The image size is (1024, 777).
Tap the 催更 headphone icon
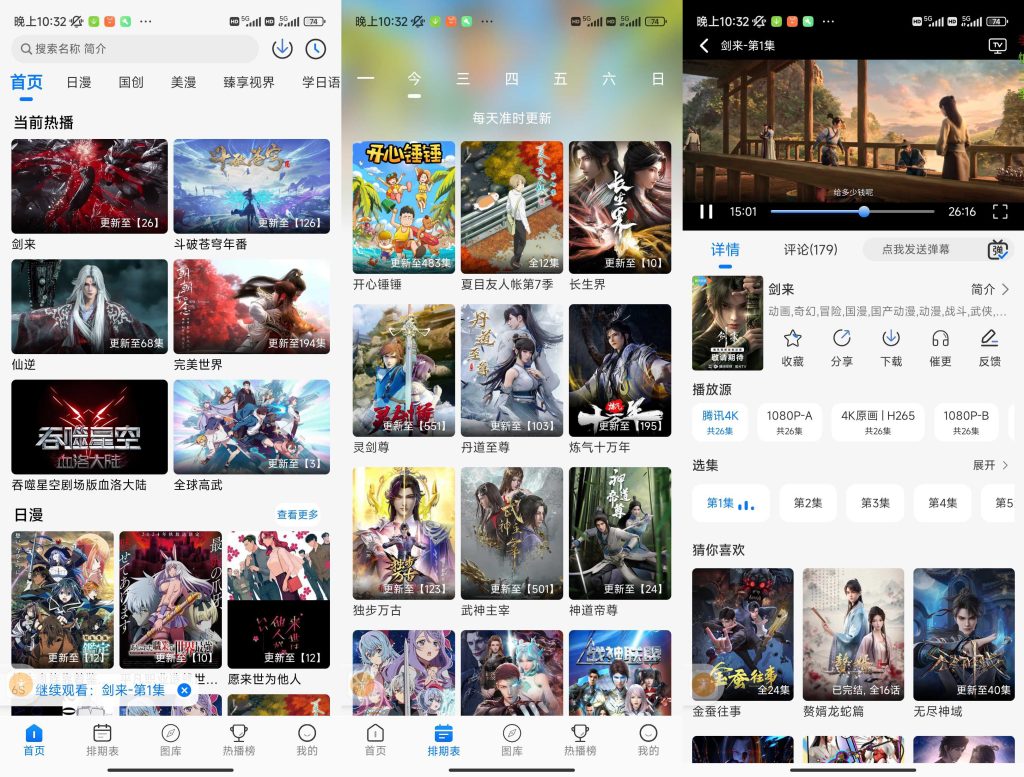click(x=940, y=338)
